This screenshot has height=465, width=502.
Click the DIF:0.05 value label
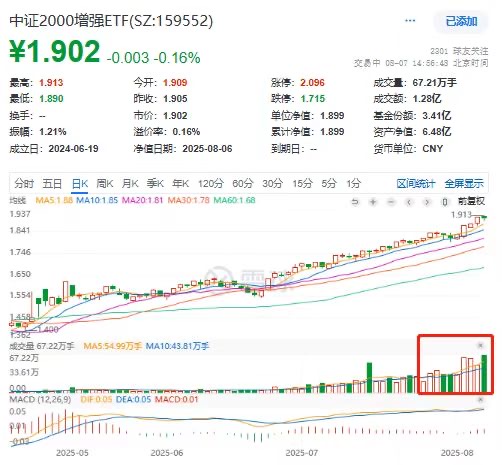(x=96, y=399)
